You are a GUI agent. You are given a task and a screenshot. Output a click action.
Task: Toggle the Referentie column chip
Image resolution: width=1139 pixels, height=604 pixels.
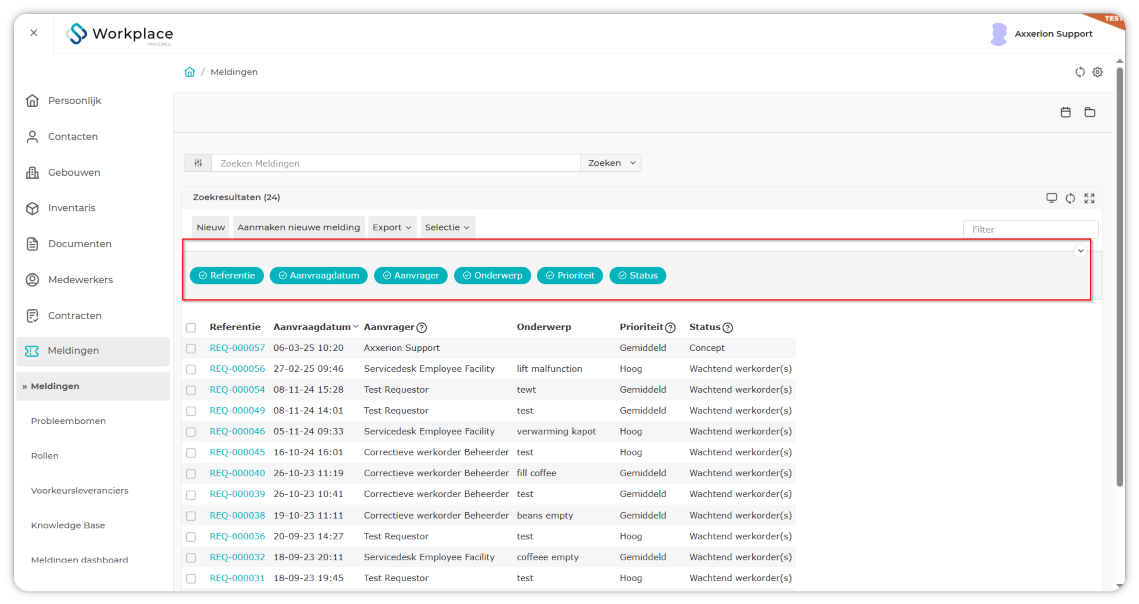click(x=227, y=275)
